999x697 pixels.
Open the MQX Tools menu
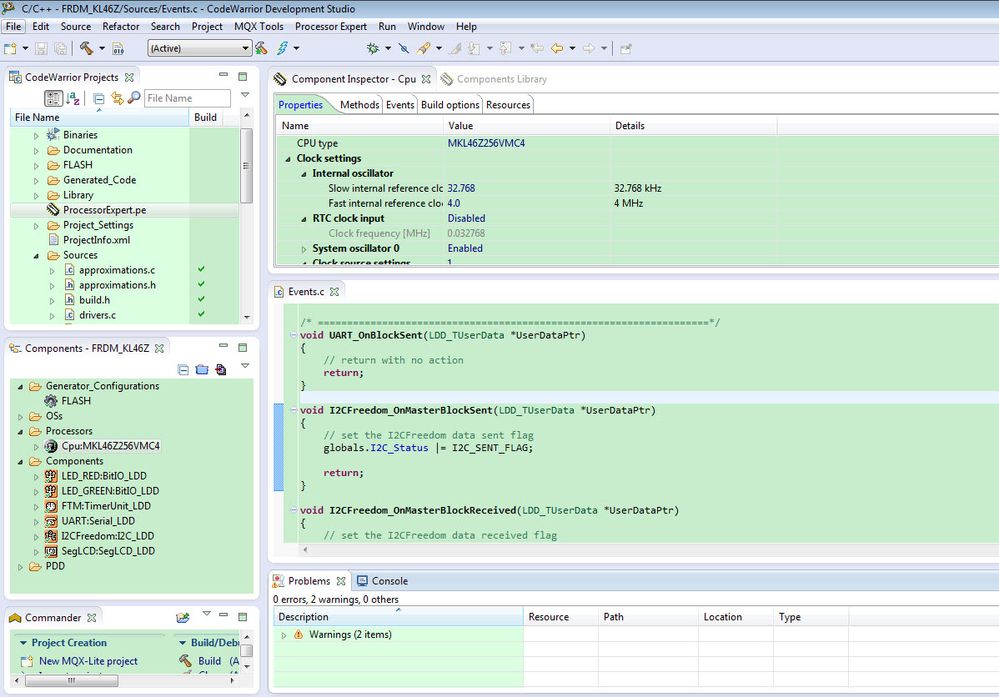[x=258, y=26]
